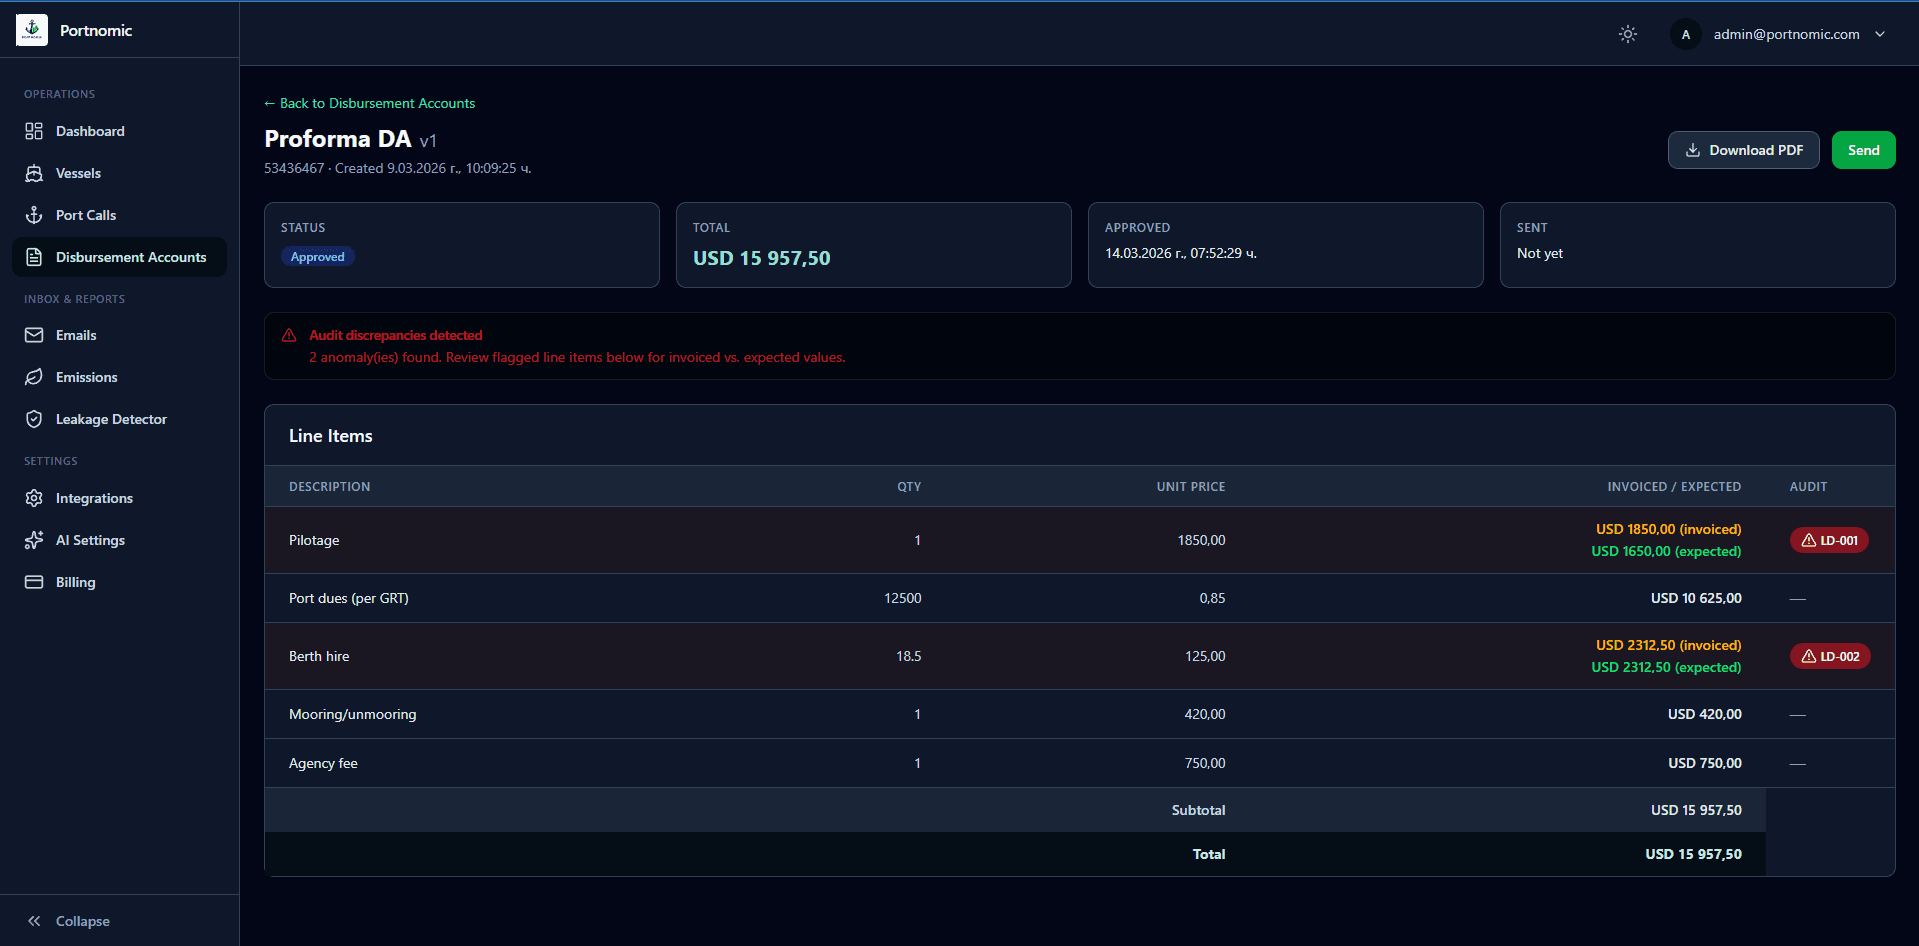Click the AI Settings icon
This screenshot has height=946, width=1919.
pyautogui.click(x=34, y=540)
